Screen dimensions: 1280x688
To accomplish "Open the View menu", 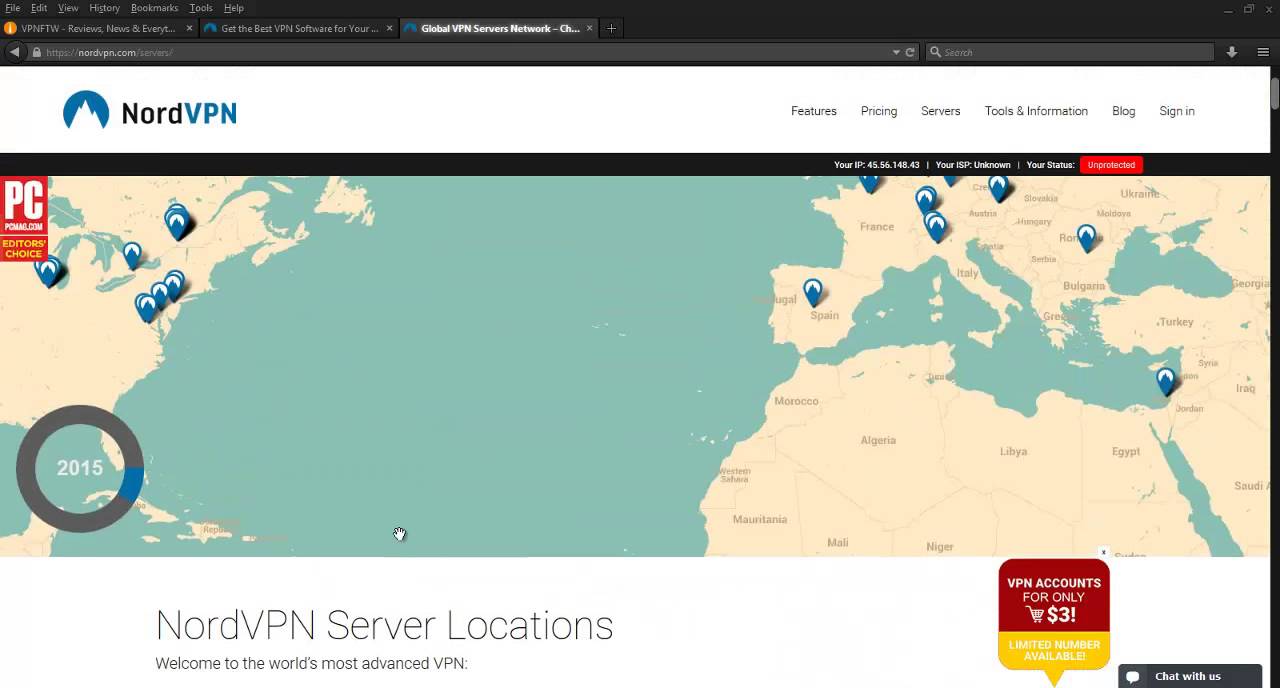I will point(68,8).
